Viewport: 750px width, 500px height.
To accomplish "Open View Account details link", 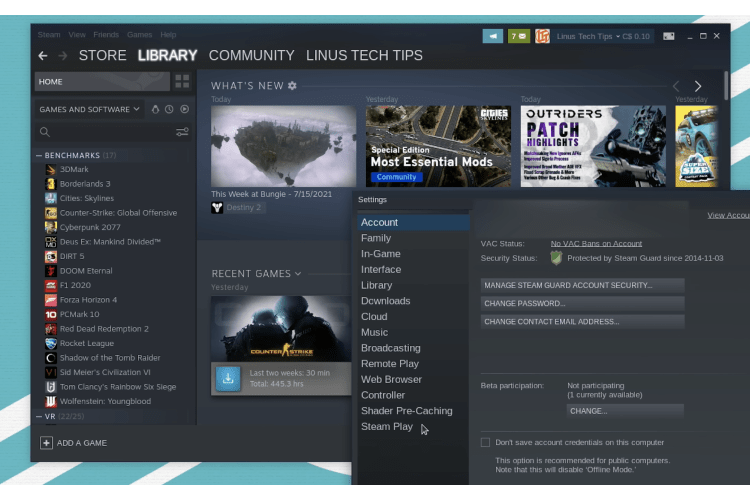I will coord(728,215).
